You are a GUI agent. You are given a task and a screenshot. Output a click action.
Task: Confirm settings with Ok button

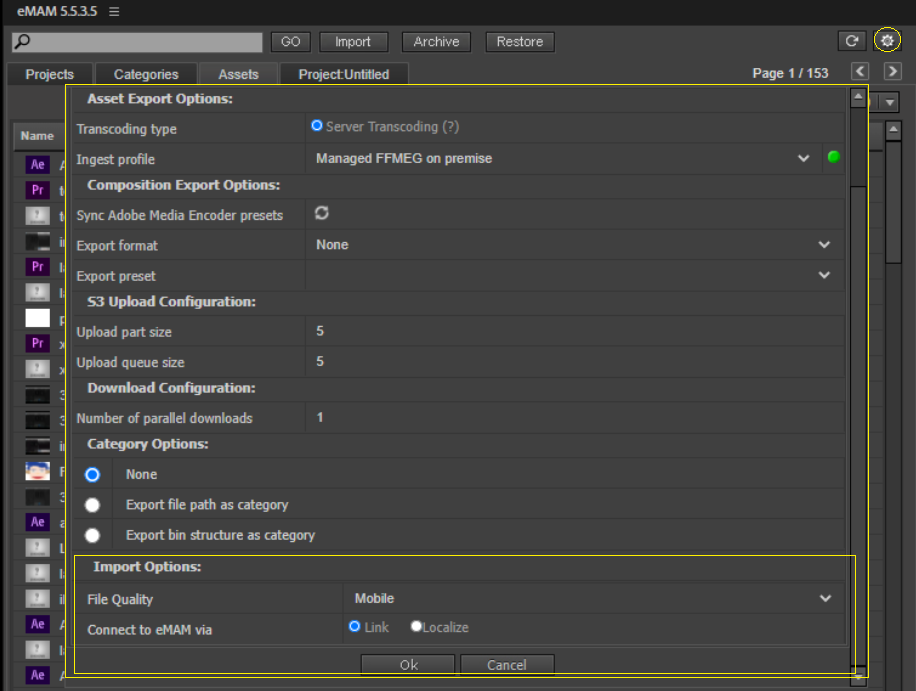(x=408, y=665)
